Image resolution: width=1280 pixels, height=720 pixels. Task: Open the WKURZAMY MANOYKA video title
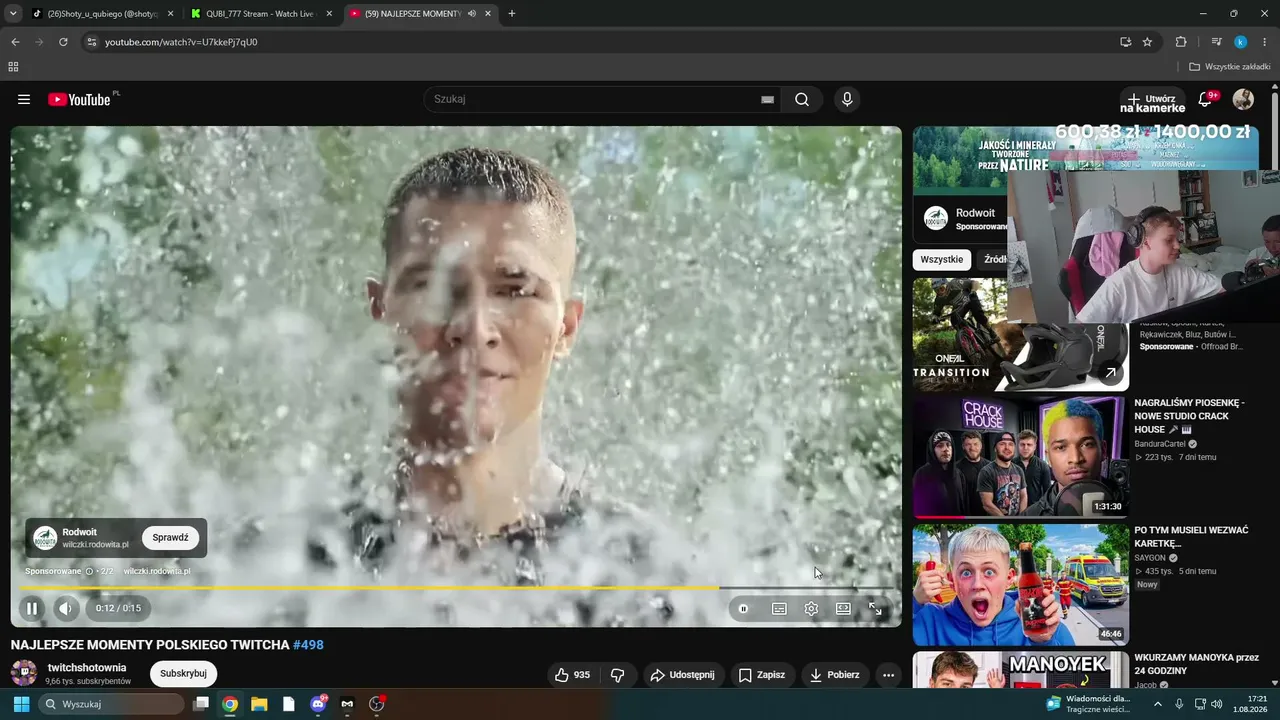click(1196, 664)
